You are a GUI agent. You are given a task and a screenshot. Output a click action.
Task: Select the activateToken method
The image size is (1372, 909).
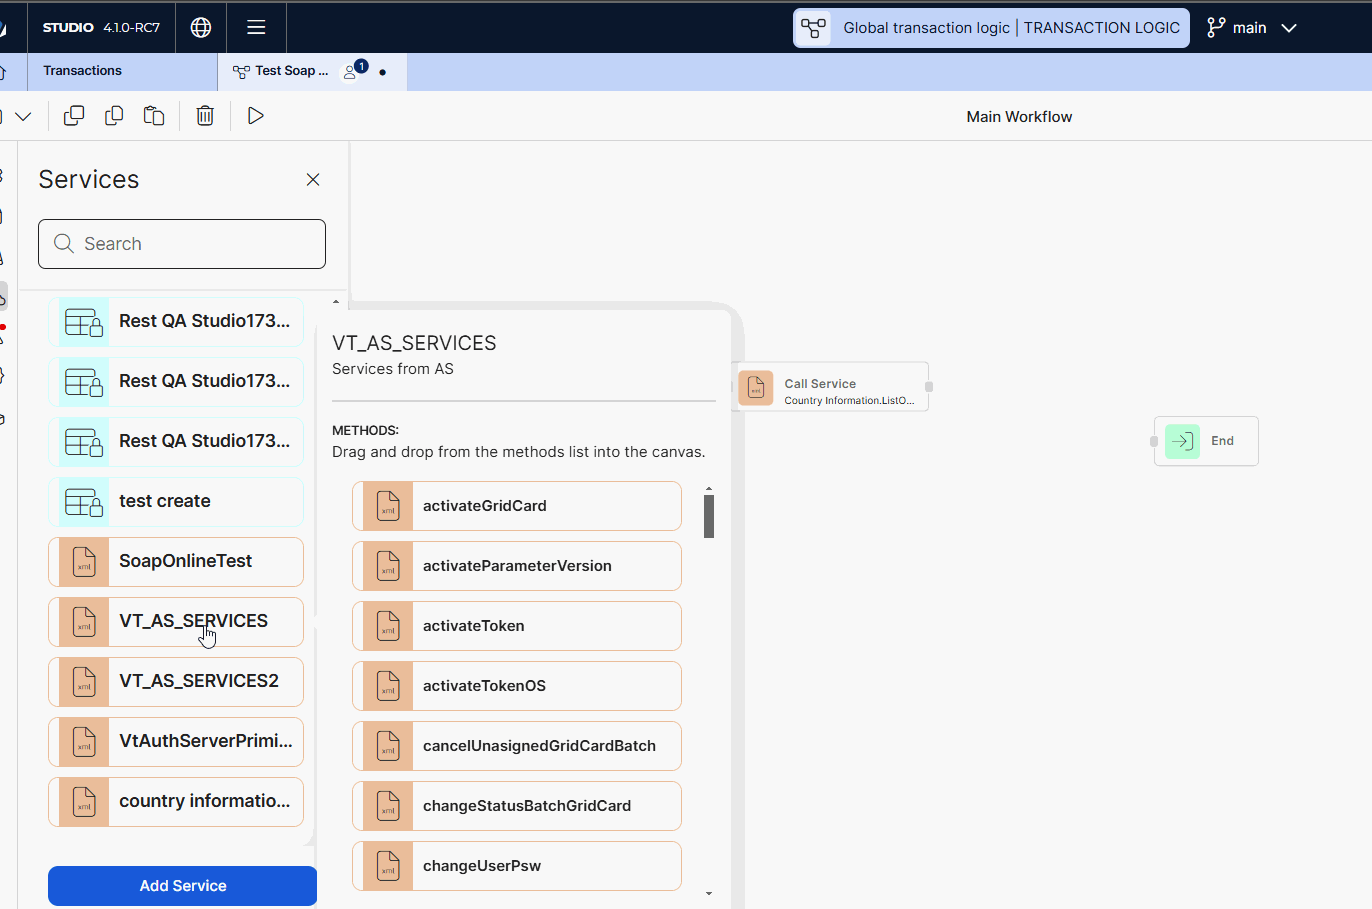(x=517, y=626)
